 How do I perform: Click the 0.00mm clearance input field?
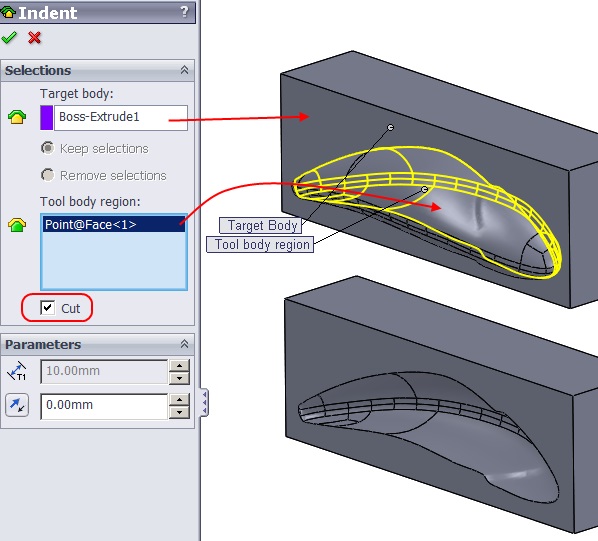[x=104, y=406]
